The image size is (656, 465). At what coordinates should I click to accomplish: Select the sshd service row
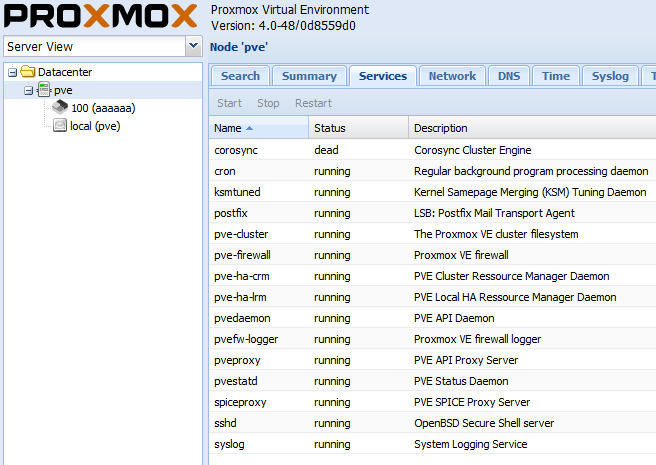(433, 423)
